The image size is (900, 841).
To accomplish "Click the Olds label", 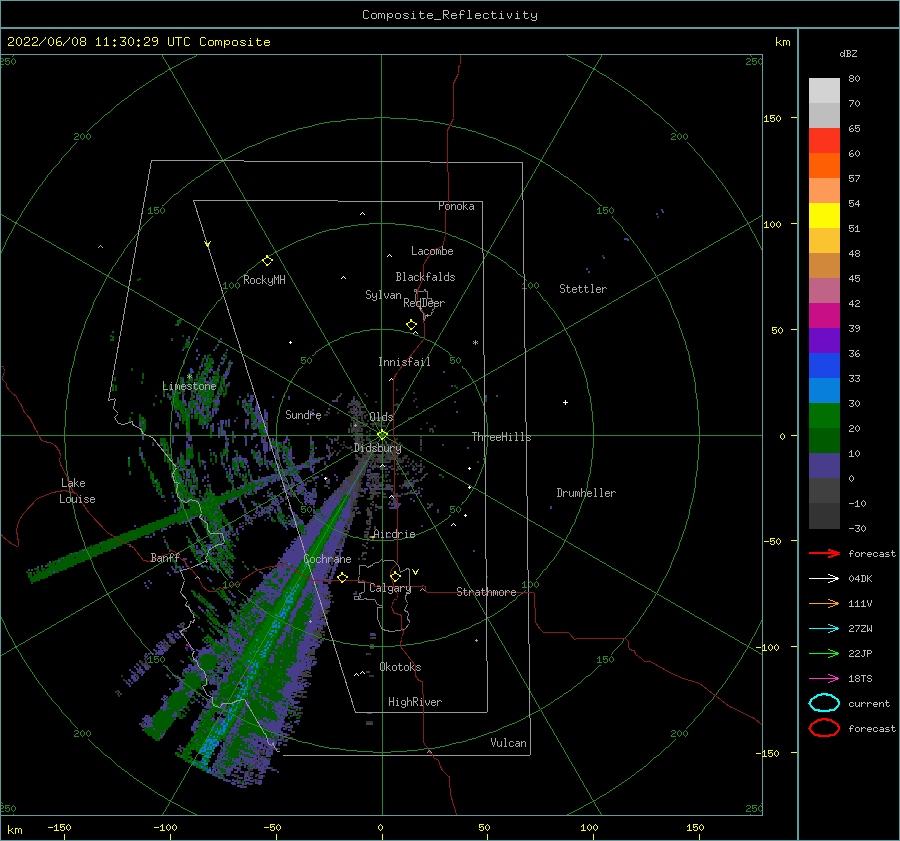I will click(381, 417).
